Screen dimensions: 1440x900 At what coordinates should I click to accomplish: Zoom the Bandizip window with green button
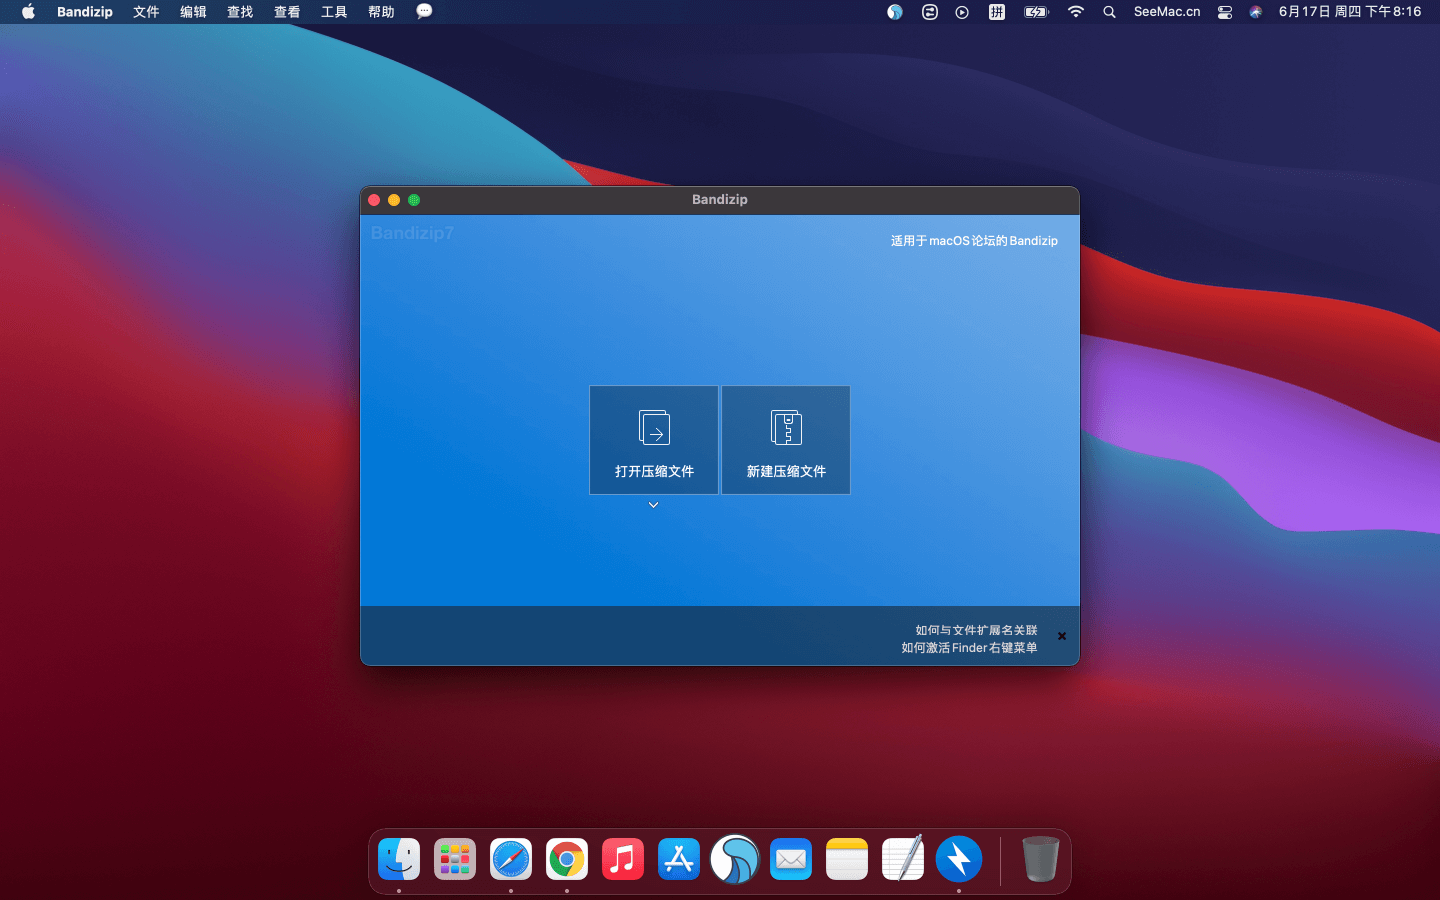(x=414, y=200)
